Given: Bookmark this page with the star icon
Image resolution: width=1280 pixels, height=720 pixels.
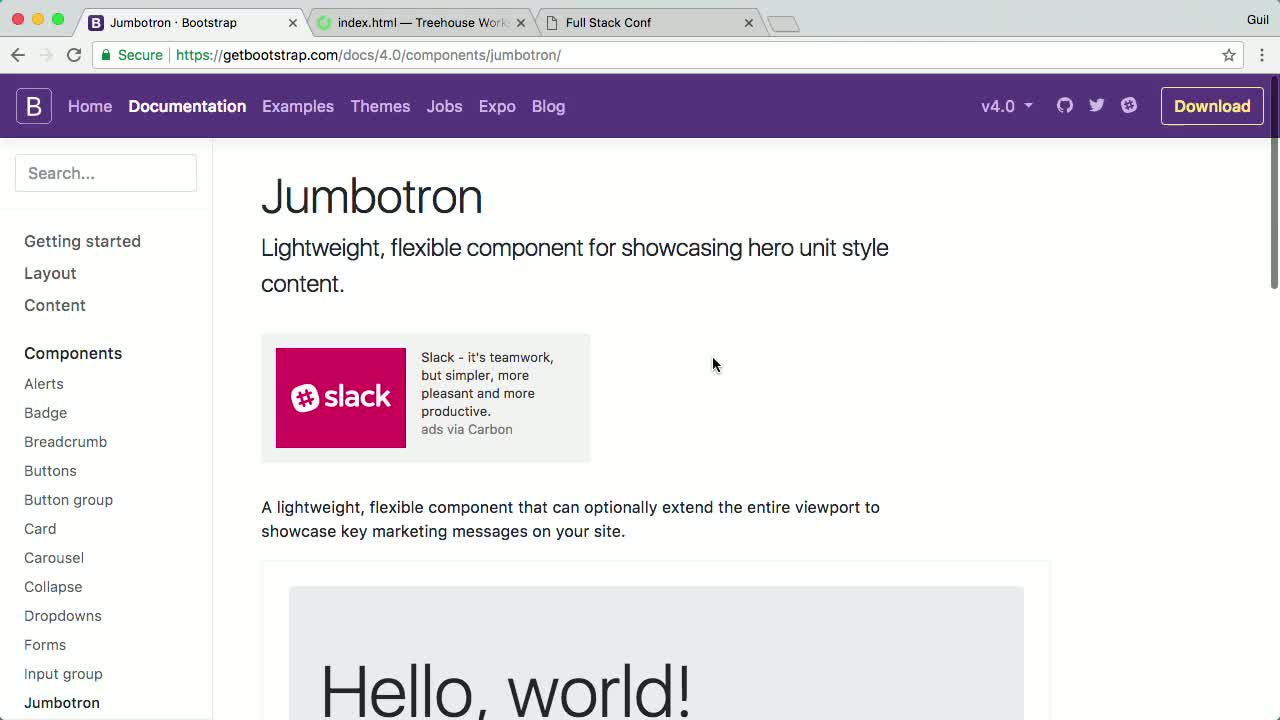Looking at the screenshot, I should (1229, 55).
